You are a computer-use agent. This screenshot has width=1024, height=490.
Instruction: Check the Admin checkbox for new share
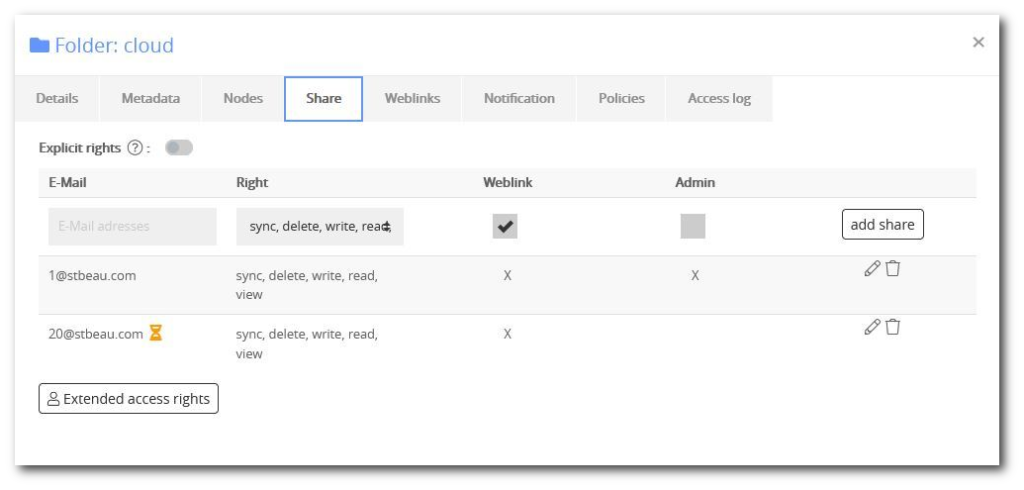(x=693, y=226)
